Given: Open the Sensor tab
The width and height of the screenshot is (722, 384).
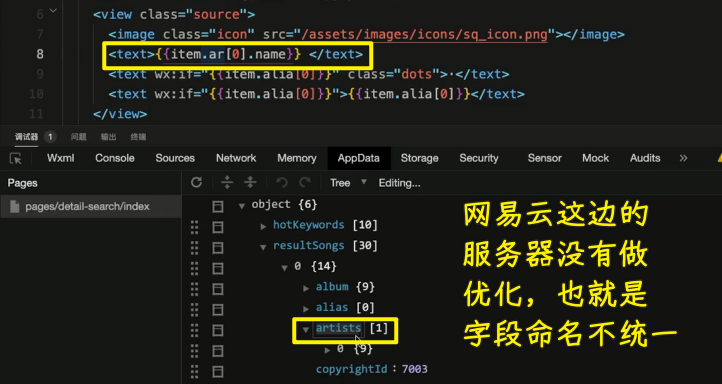Looking at the screenshot, I should click(544, 158).
